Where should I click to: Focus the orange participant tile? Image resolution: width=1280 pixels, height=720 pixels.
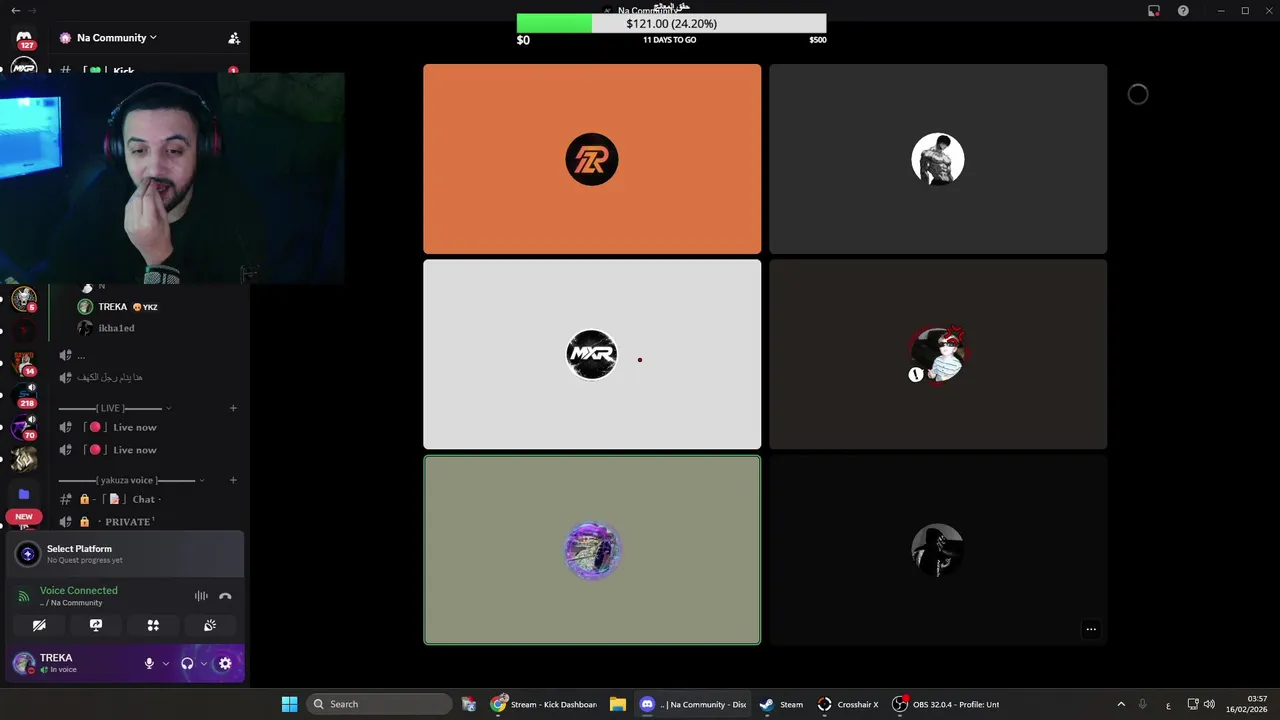point(592,159)
